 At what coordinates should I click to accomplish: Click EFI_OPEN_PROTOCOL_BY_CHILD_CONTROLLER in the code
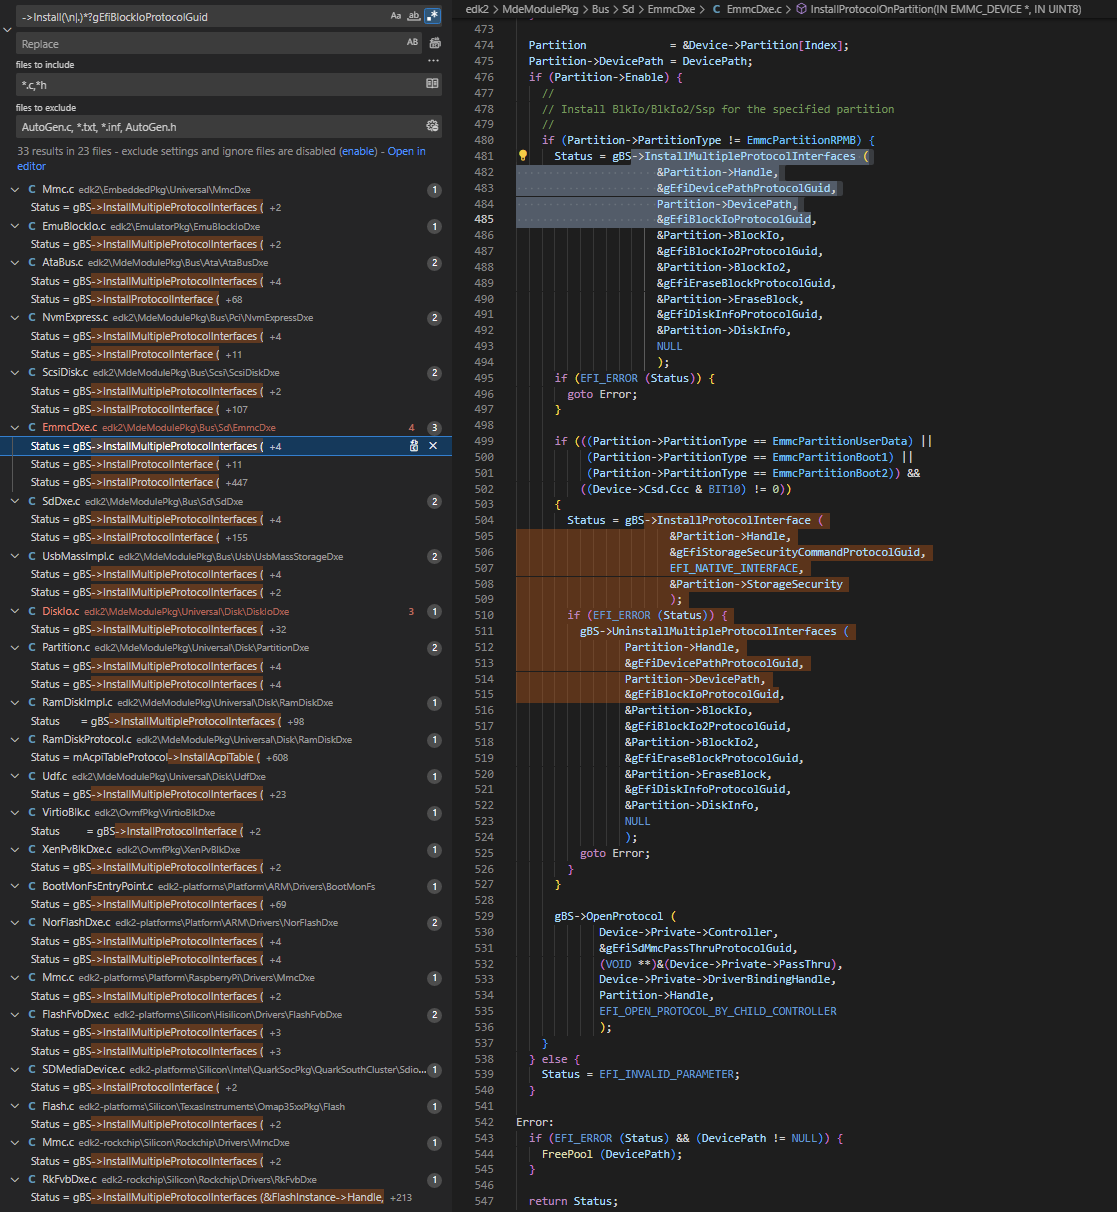pos(718,1011)
